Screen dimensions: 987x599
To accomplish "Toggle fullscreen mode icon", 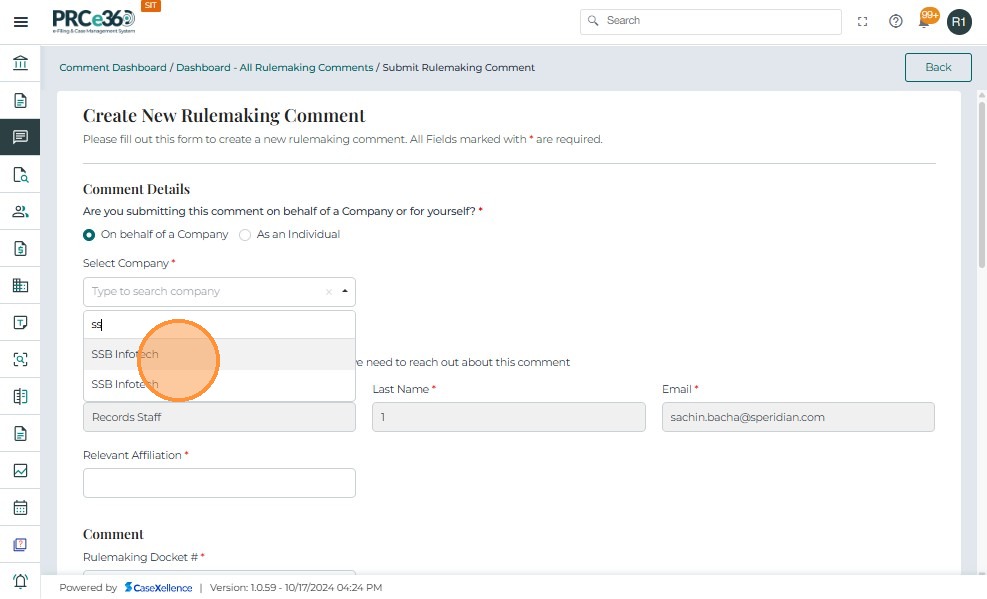I will 863,22.
